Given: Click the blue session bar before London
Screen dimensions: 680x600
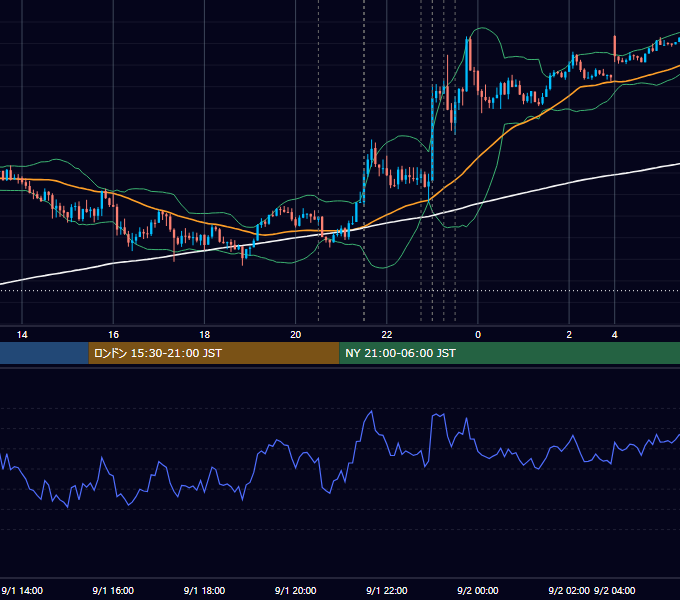Looking at the screenshot, I should coord(44,353).
